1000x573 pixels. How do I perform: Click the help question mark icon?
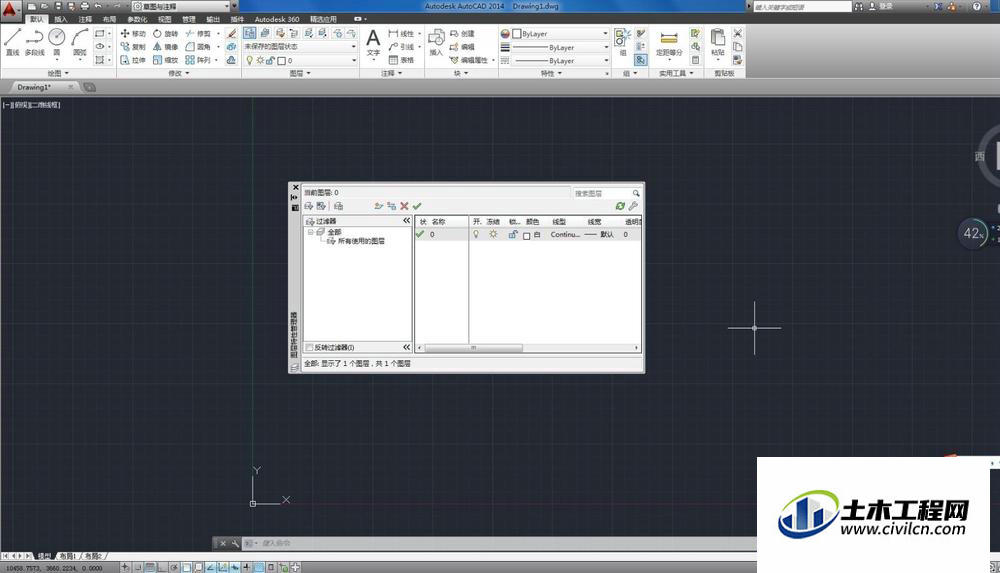(977, 6)
